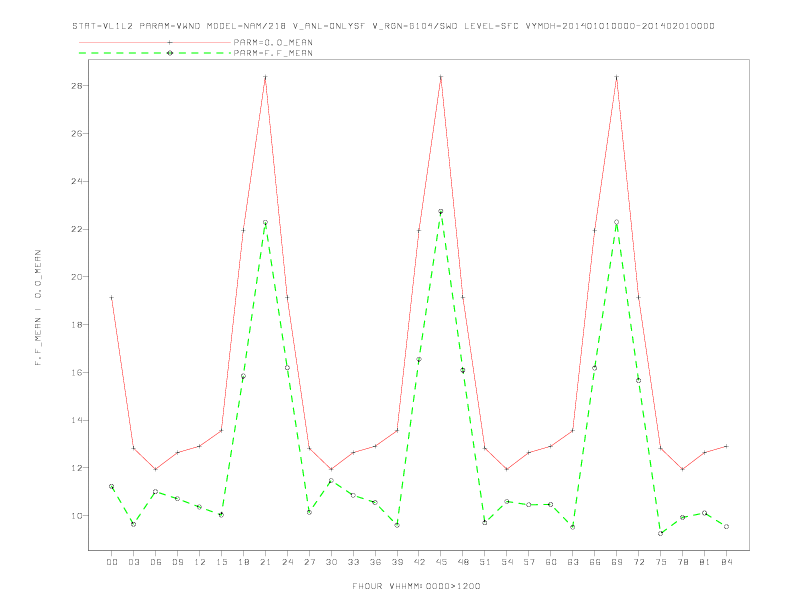Image resolution: width=792 pixels, height=612 pixels.
Task: Click green circle marker at hour 03
Action: pos(133,524)
